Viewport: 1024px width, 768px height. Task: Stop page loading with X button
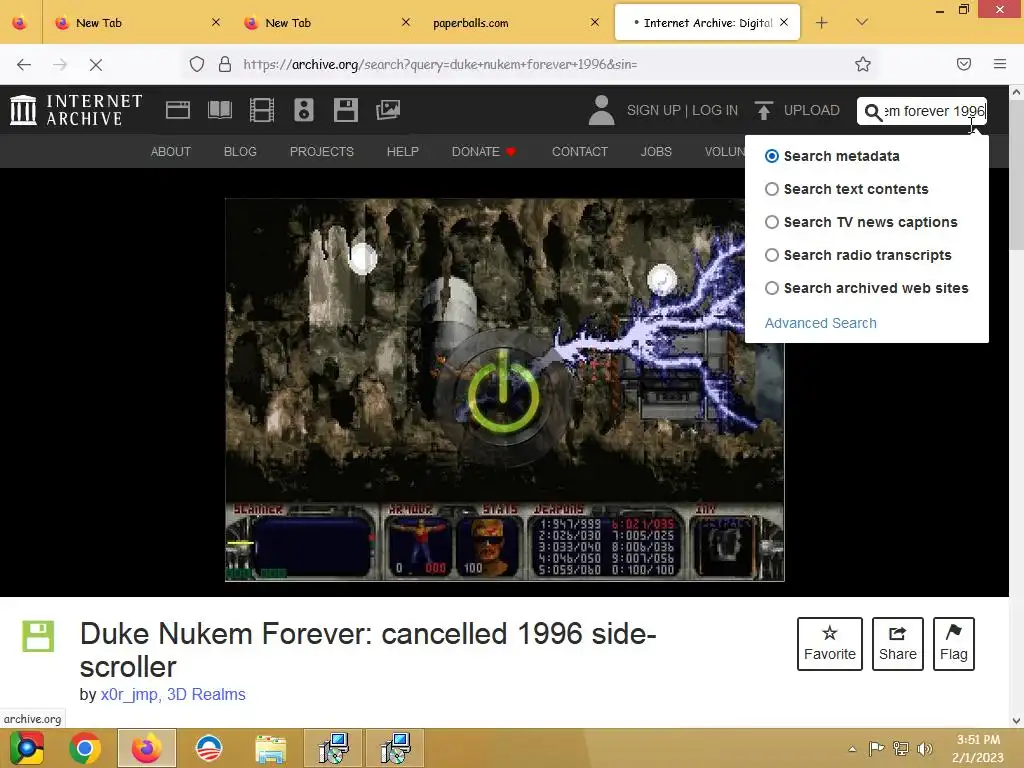pyautogui.click(x=96, y=65)
